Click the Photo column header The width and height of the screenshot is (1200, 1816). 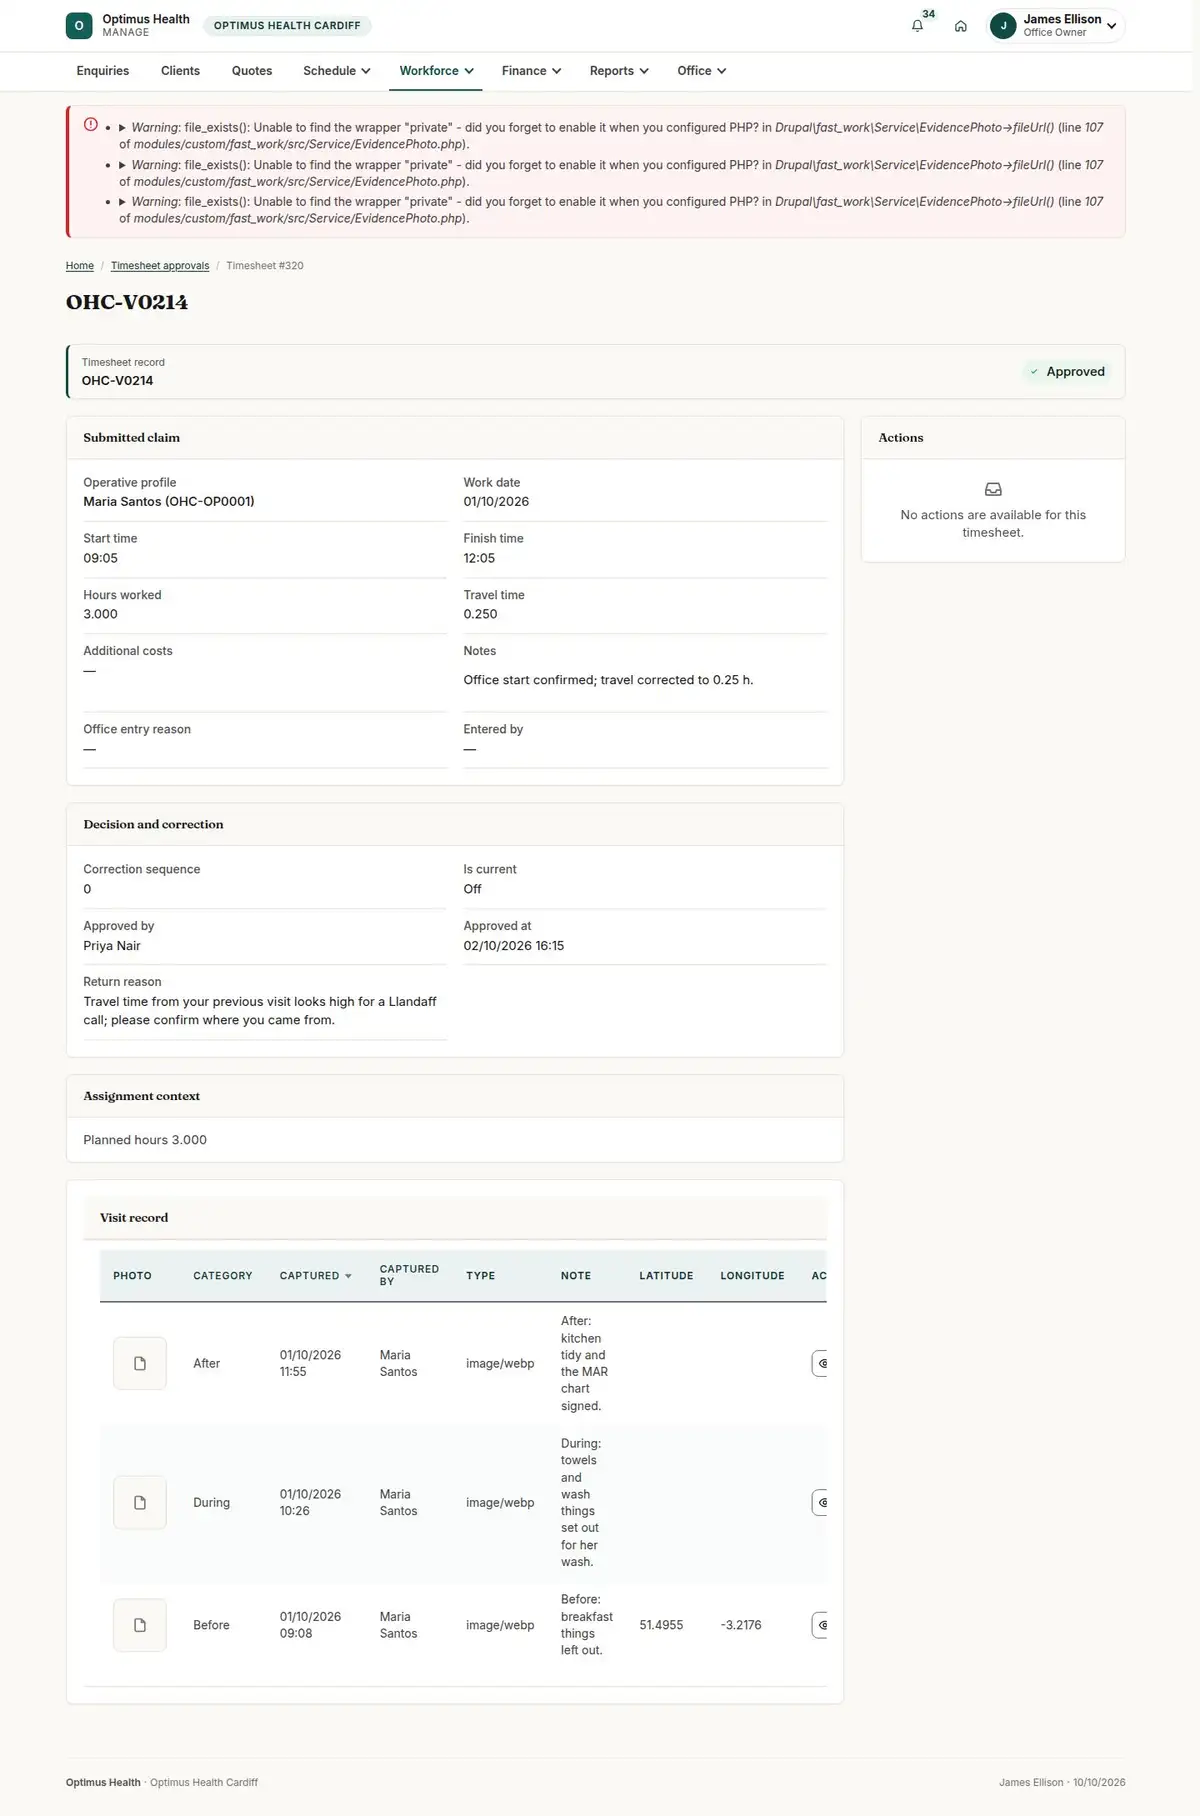coord(132,1276)
